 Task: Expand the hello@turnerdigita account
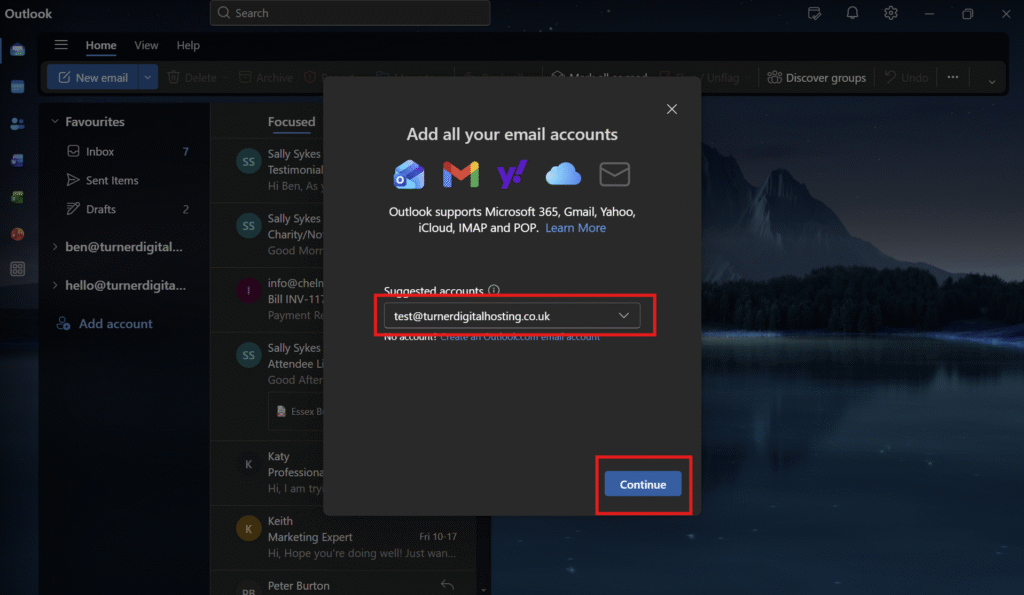click(x=55, y=285)
